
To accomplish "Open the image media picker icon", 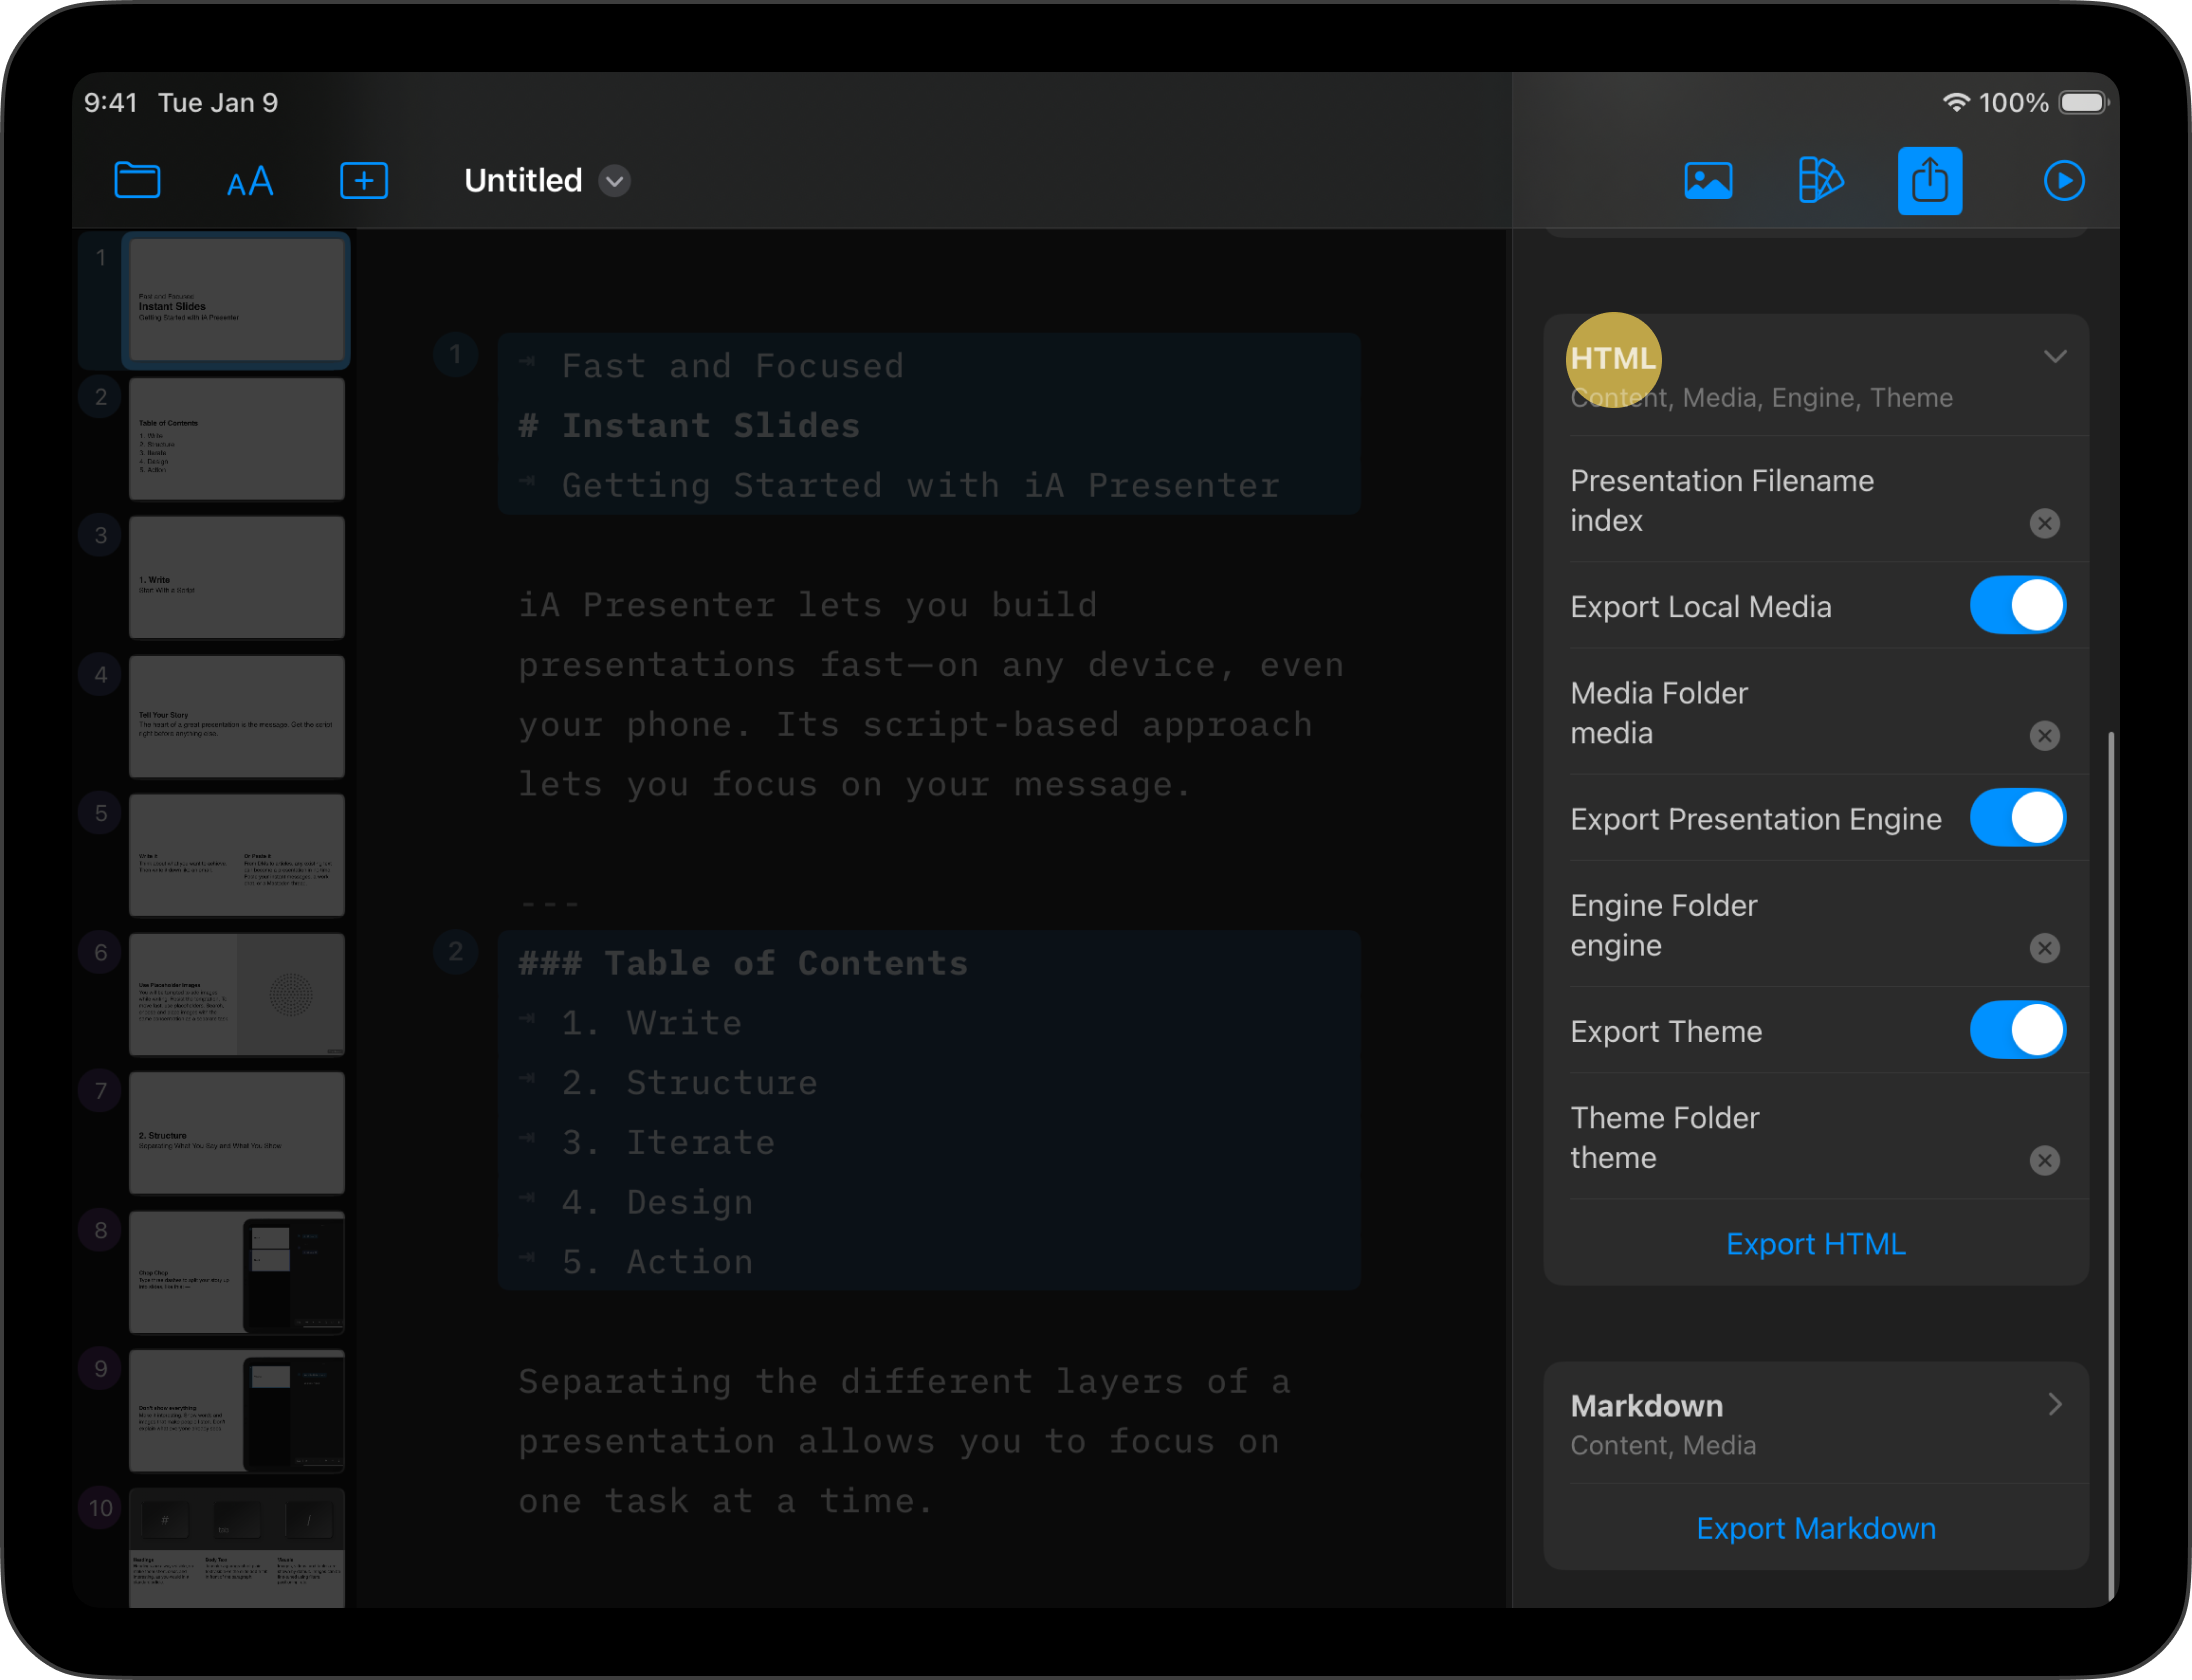I will tap(1708, 181).
